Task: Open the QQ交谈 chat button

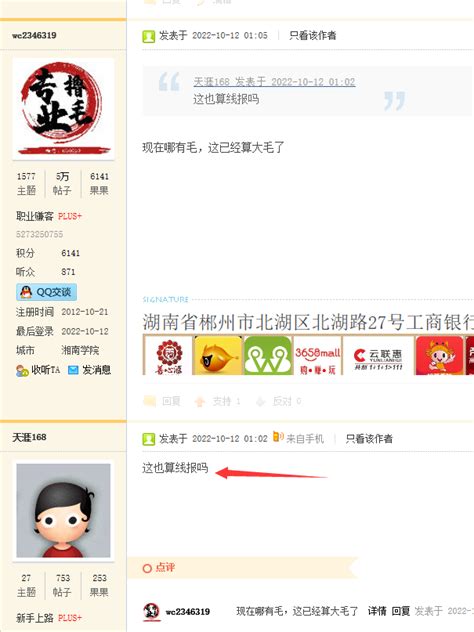Action: 46,292
